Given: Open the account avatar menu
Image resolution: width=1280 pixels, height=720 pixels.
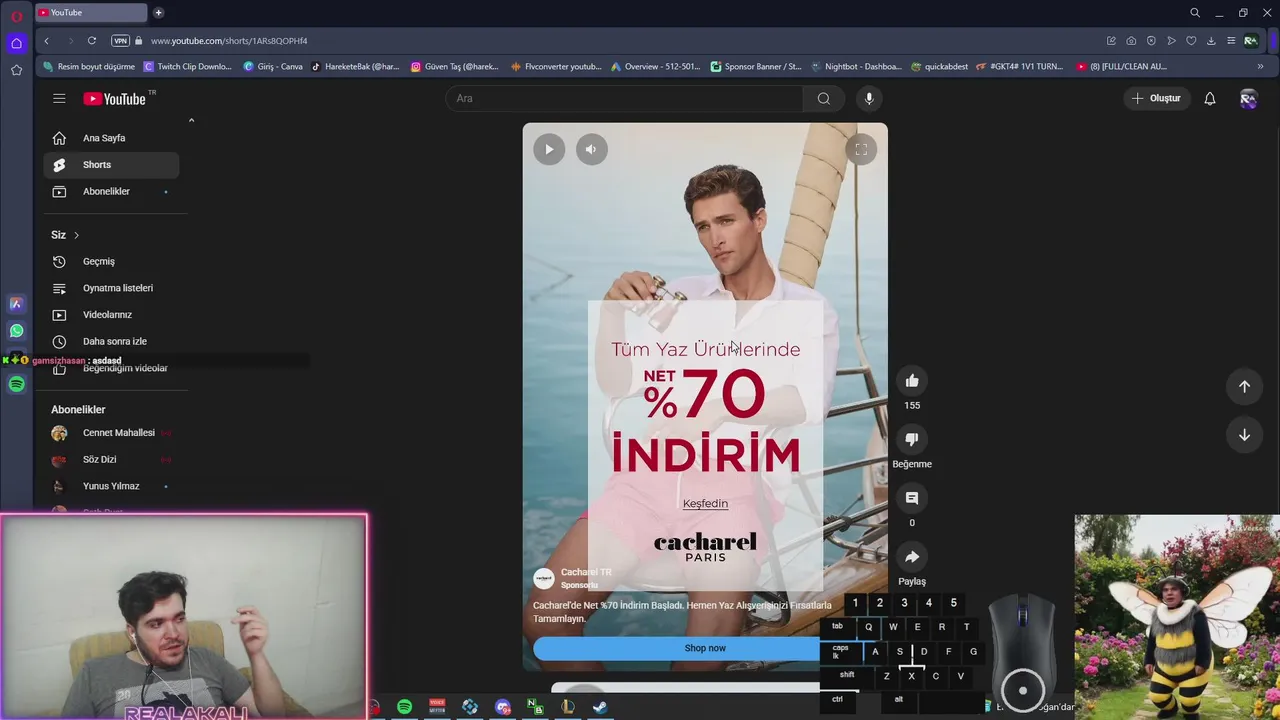Looking at the screenshot, I should click(x=1248, y=98).
